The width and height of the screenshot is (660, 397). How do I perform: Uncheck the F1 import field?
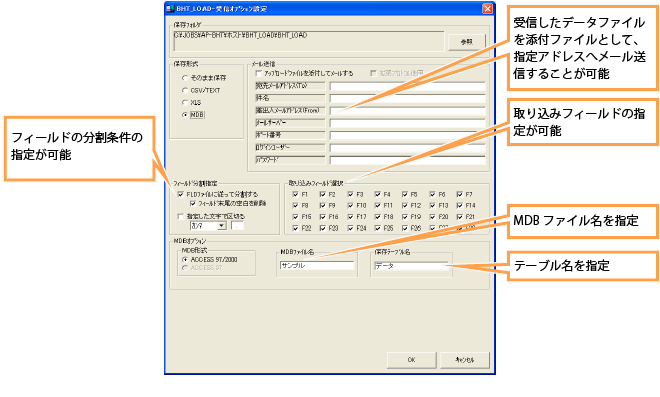pos(295,194)
